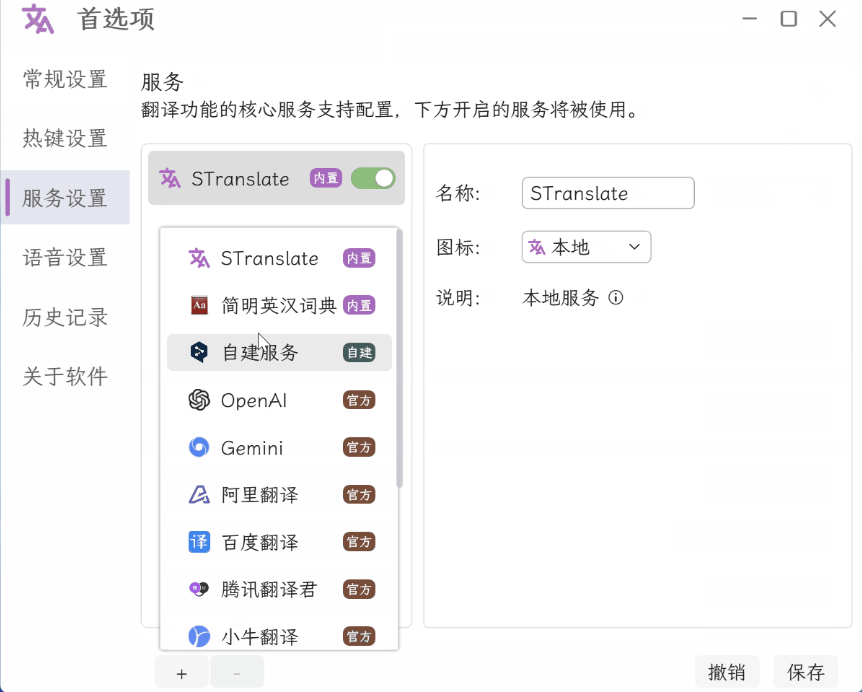Viewport: 862px width, 692px height.
Task: Click the 简明英汉词典 dictionary icon
Action: point(199,305)
